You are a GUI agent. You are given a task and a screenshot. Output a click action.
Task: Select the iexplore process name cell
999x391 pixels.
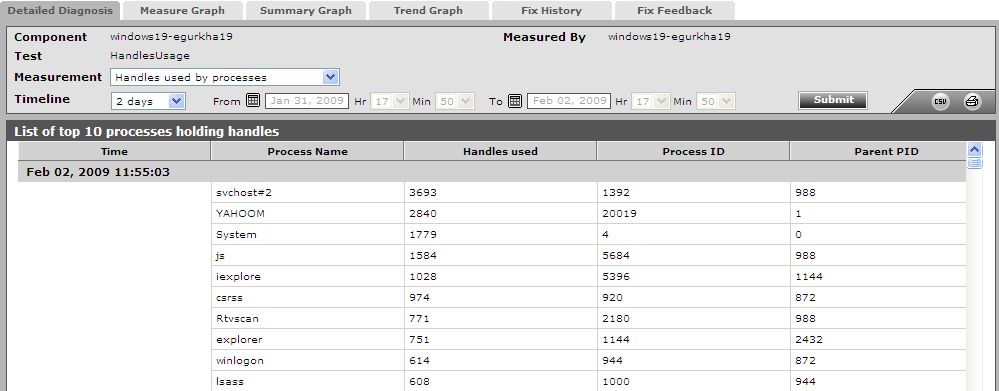308,276
